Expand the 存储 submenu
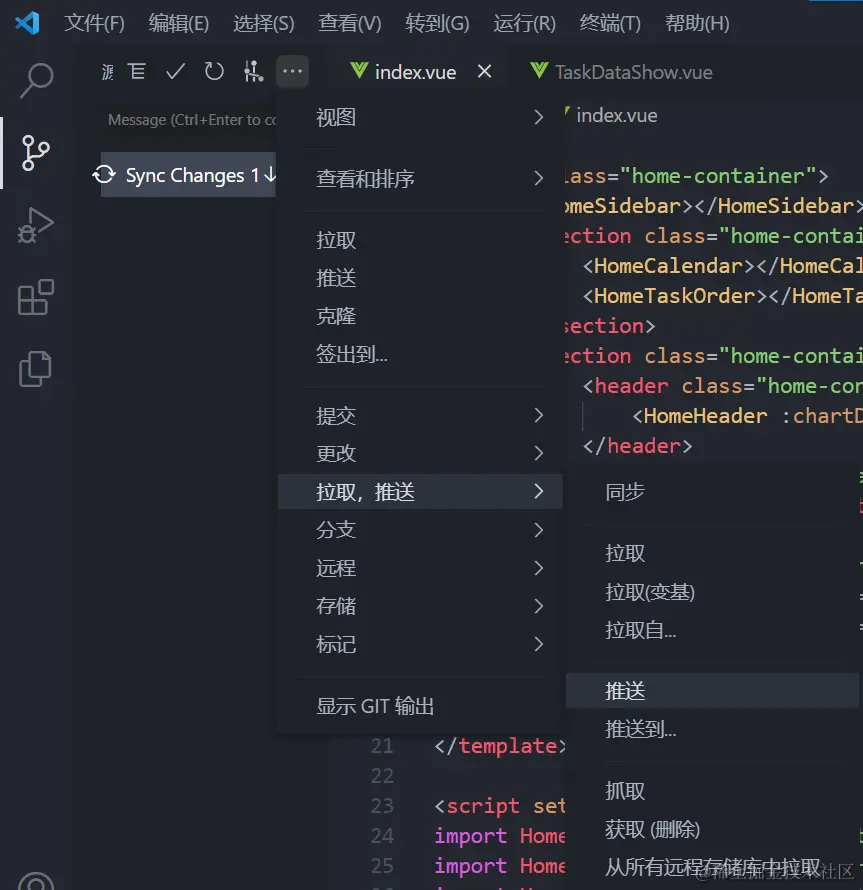Image resolution: width=863 pixels, height=890 pixels. [420, 606]
